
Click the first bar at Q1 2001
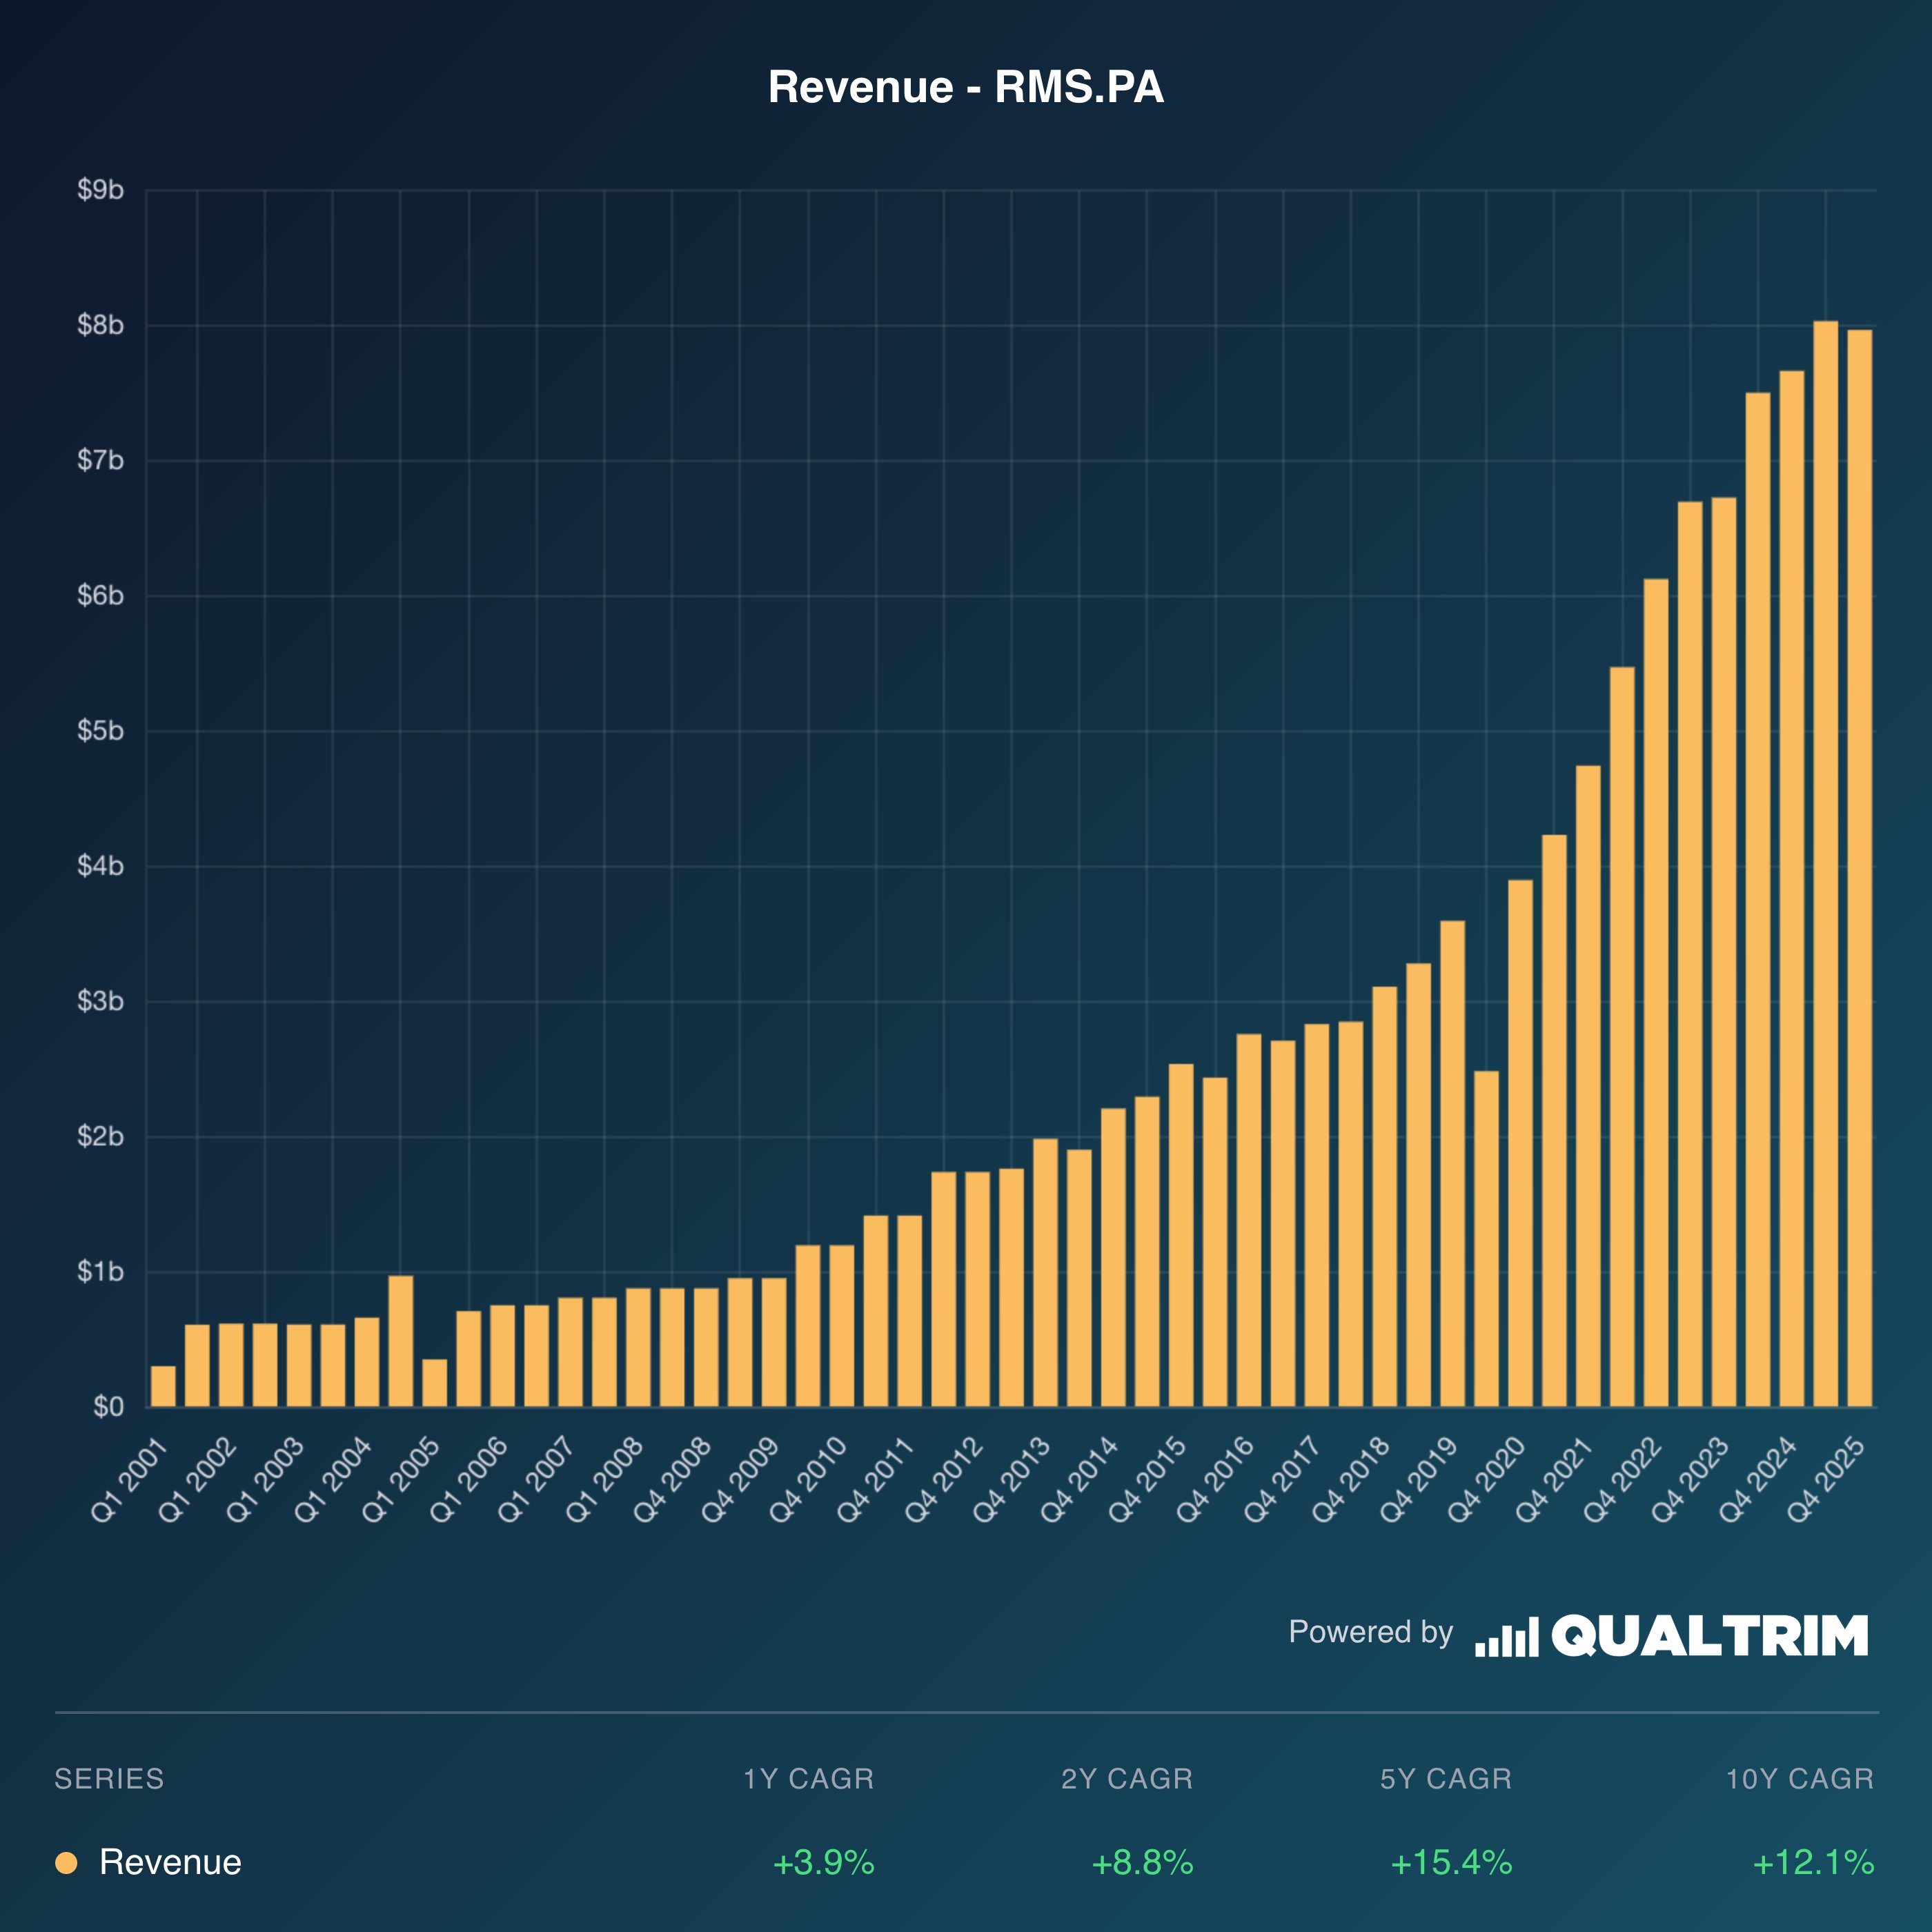163,1386
